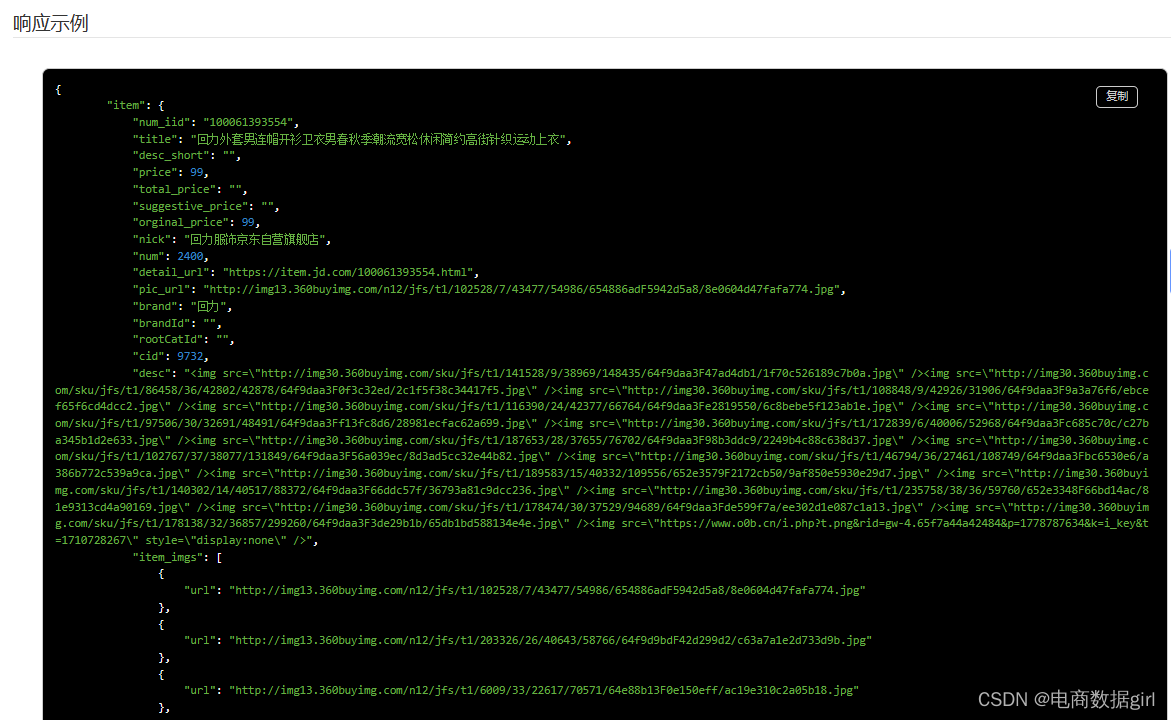Click the first item_imgs url ending 8e0604d47fafa774.jpg
Screen dimensions: 1171x720
click(547, 590)
